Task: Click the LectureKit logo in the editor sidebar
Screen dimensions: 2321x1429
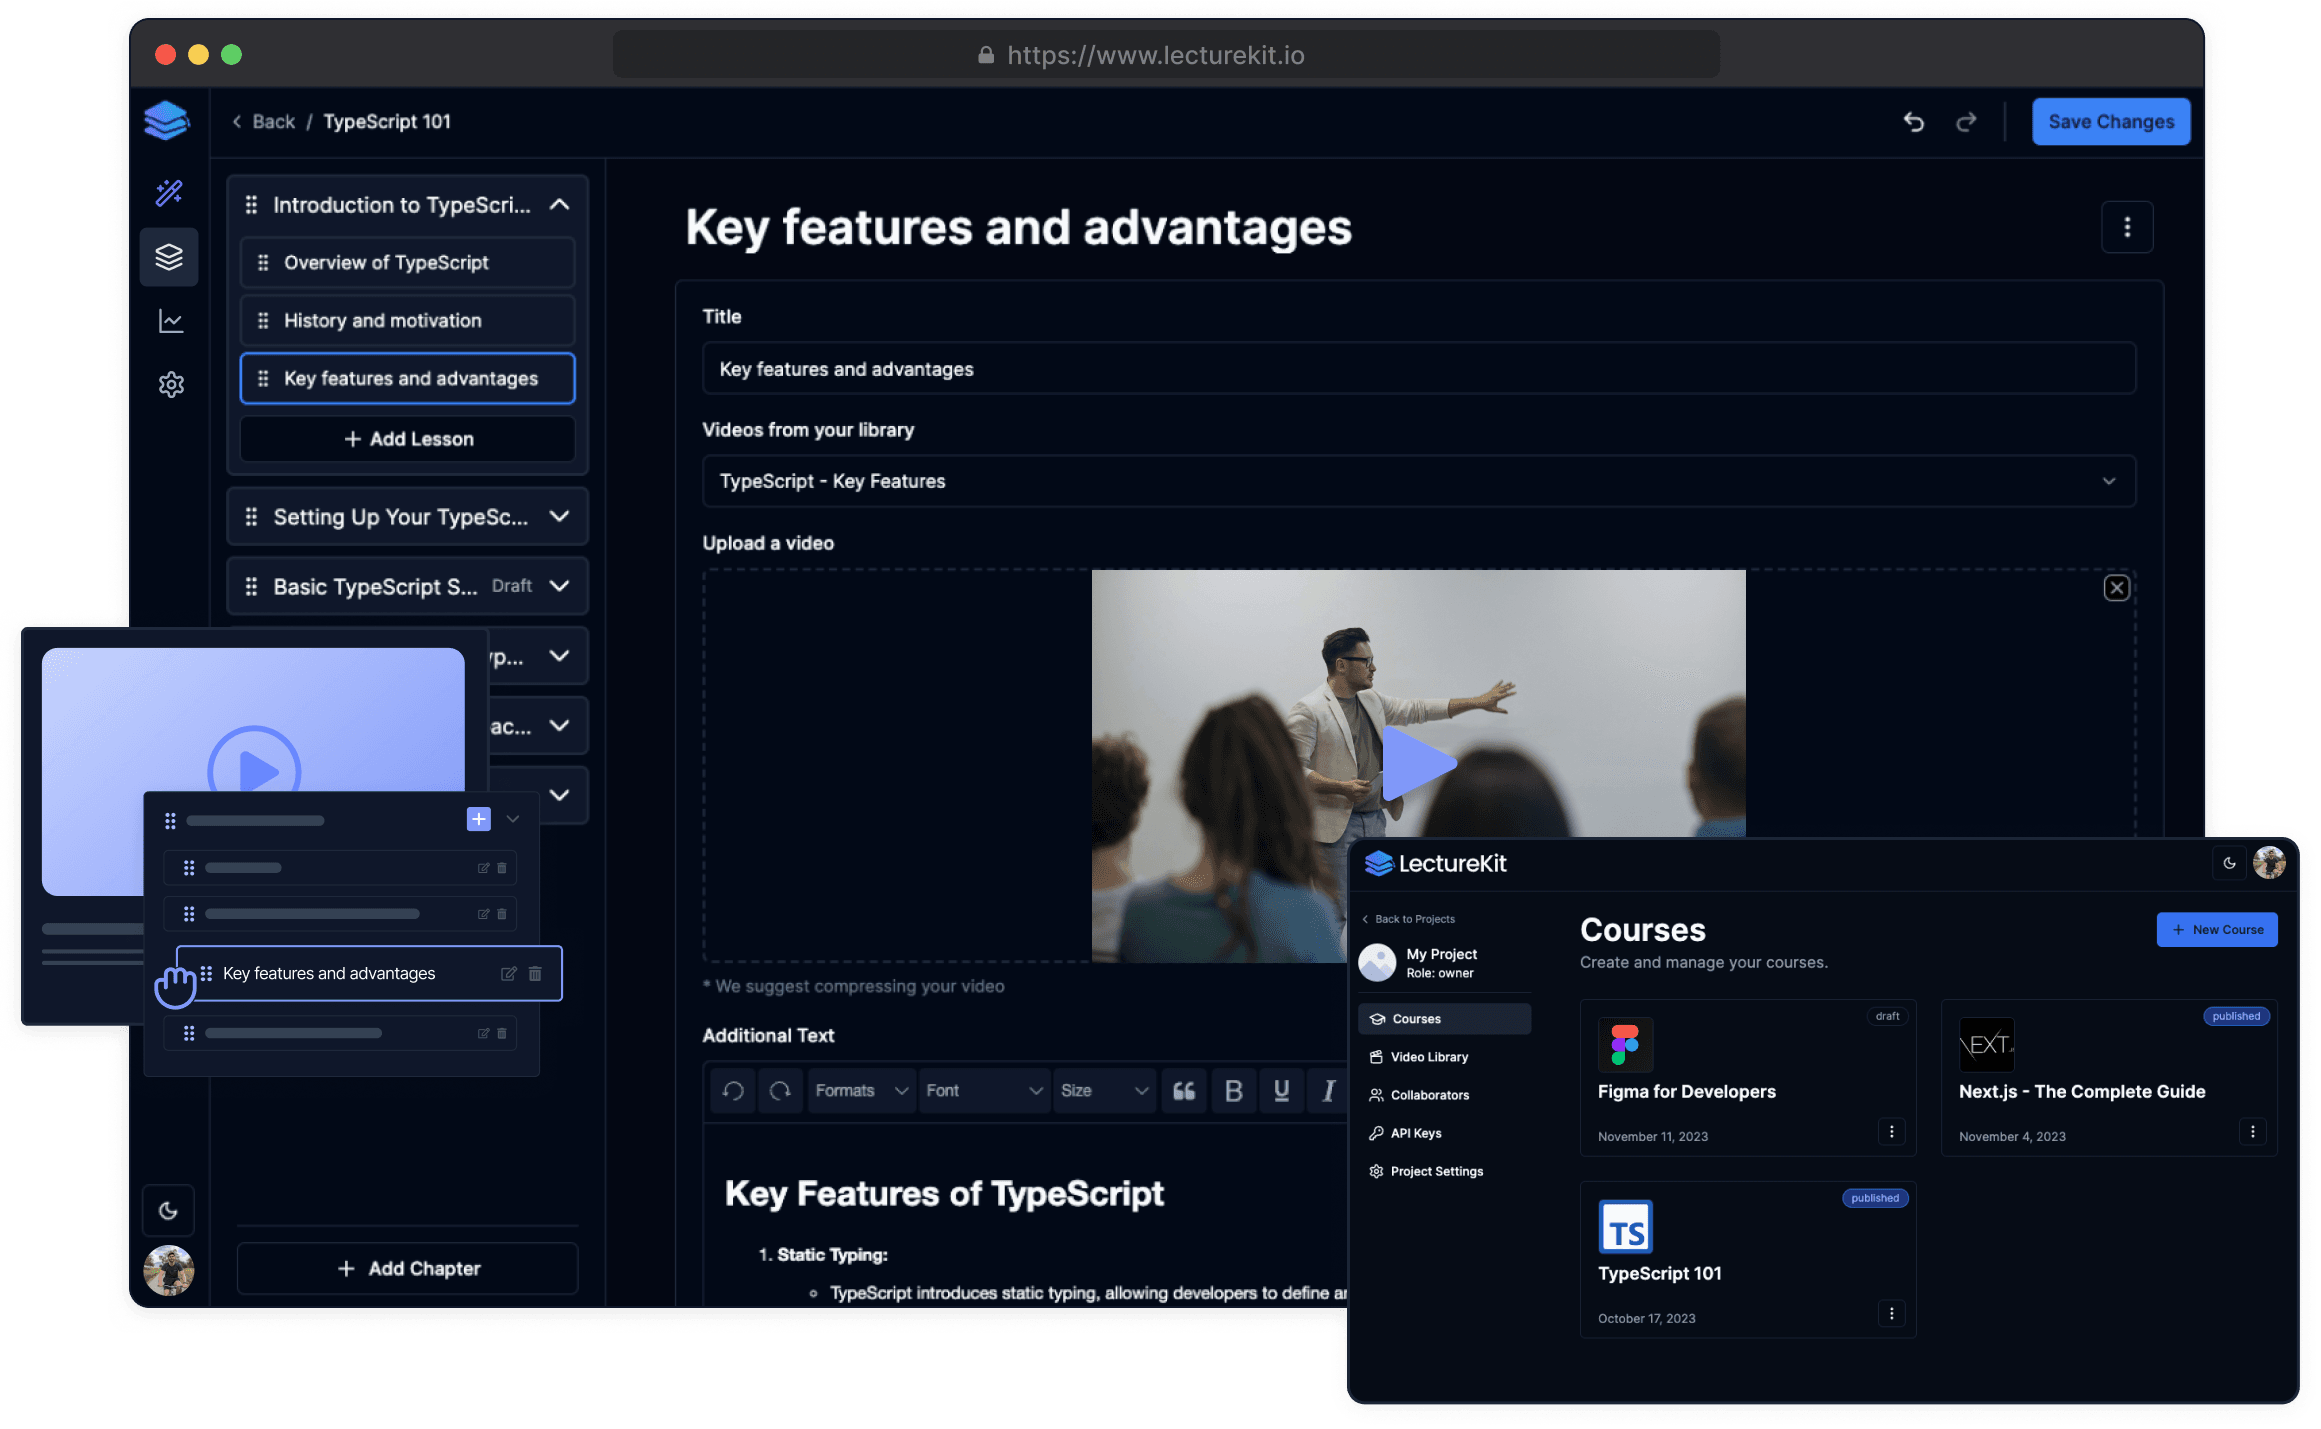Action: pyautogui.click(x=166, y=121)
